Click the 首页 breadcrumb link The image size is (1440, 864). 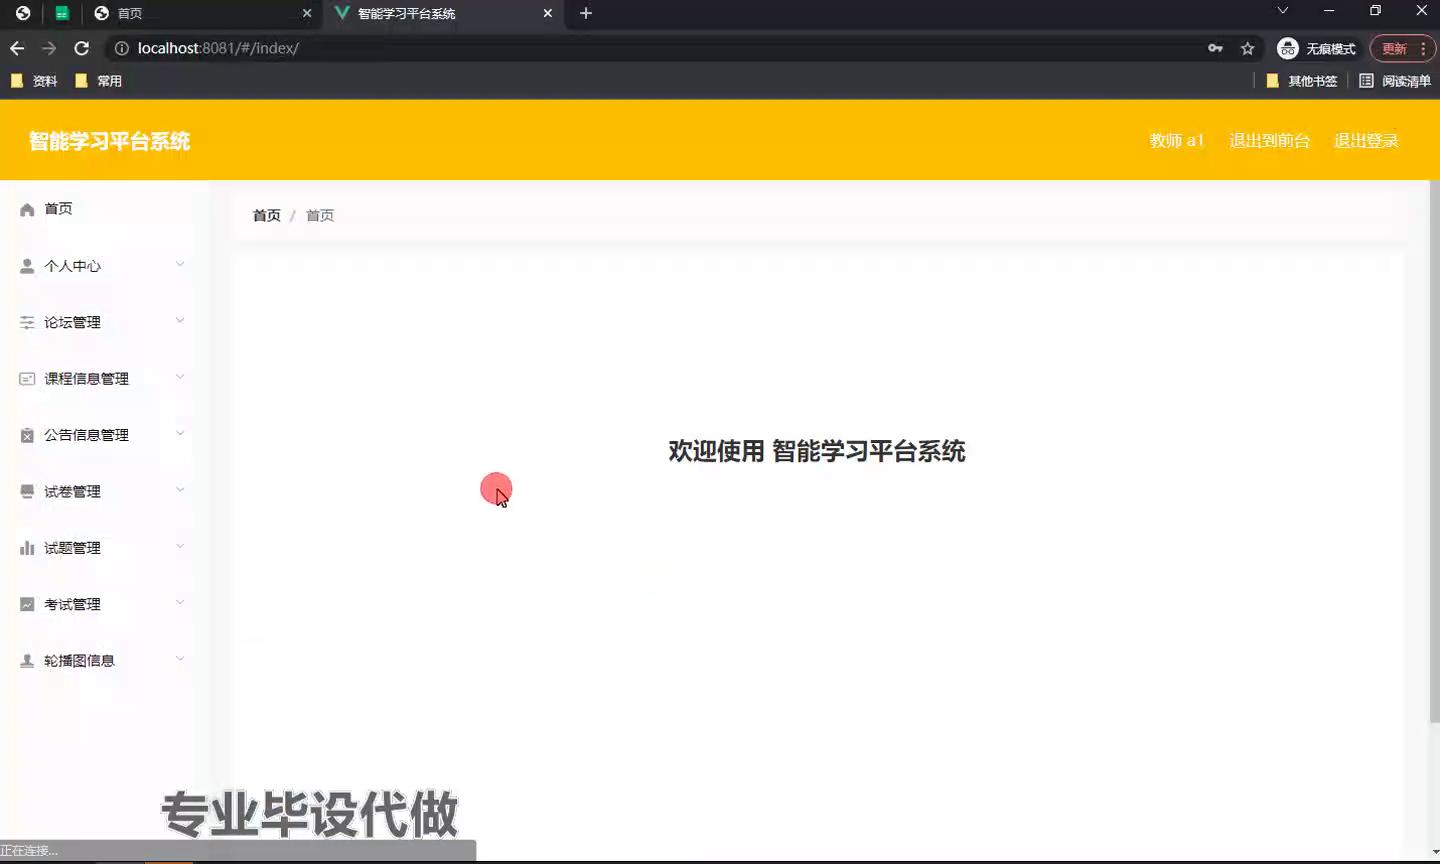coord(266,216)
